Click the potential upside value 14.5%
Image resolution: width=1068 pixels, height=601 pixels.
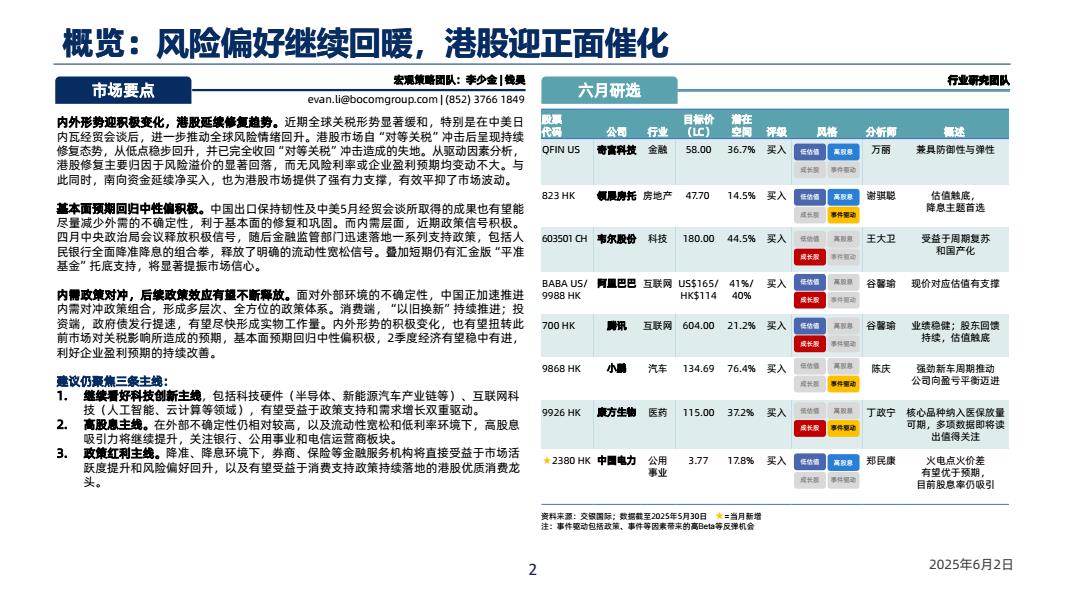(x=741, y=196)
